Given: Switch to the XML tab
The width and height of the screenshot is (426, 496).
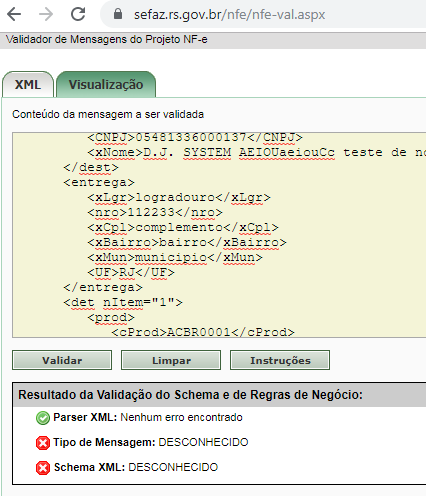Looking at the screenshot, I should [28, 84].
